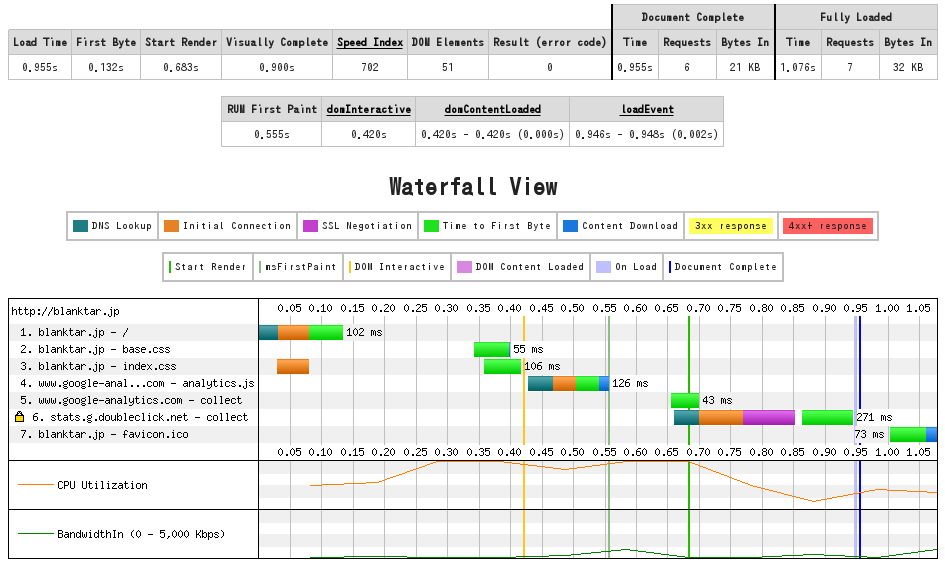This screenshot has height=562, width=945.
Task: Click the teal DNS Lookup legend swatch
Action: pos(80,226)
